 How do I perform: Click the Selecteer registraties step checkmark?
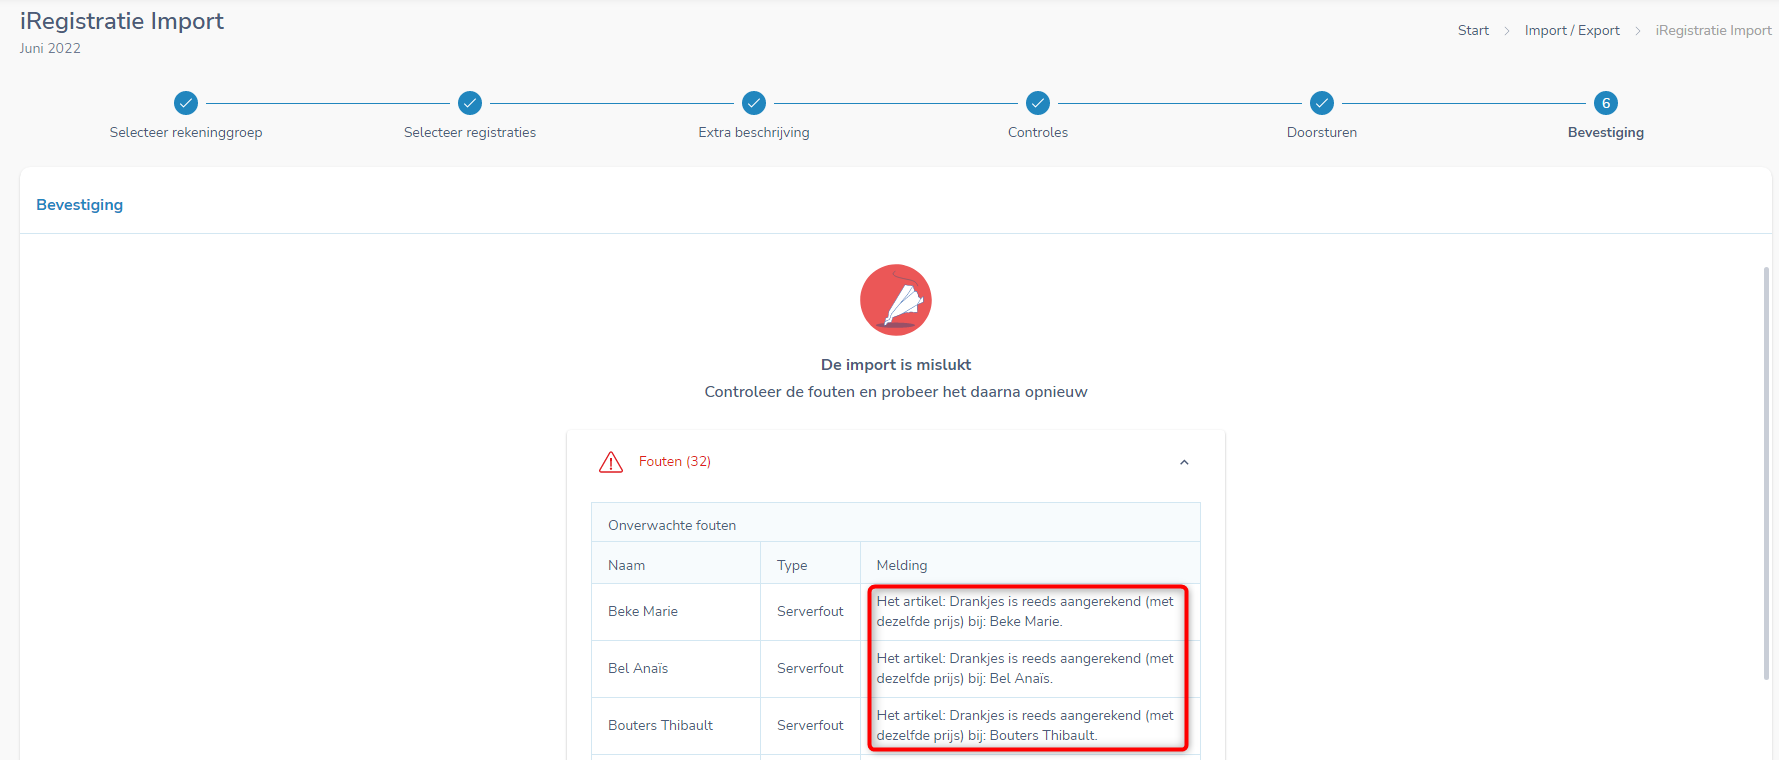(470, 103)
